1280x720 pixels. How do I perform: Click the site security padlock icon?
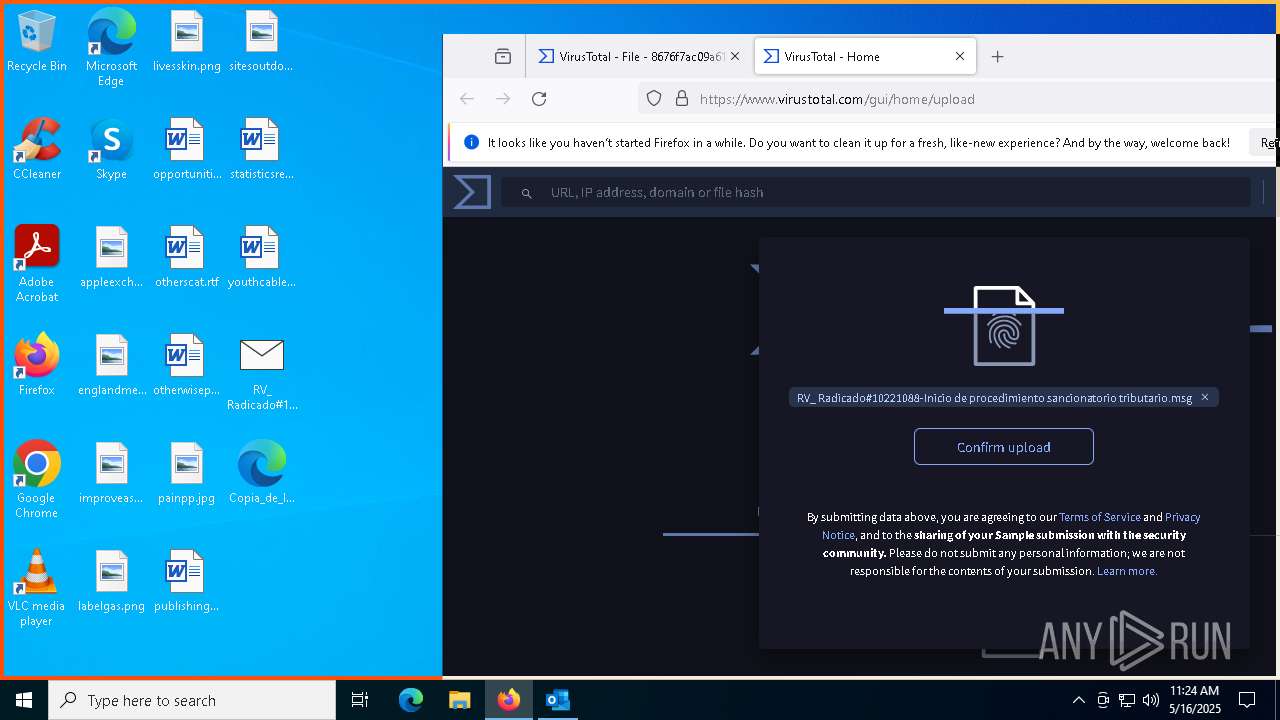click(x=682, y=99)
